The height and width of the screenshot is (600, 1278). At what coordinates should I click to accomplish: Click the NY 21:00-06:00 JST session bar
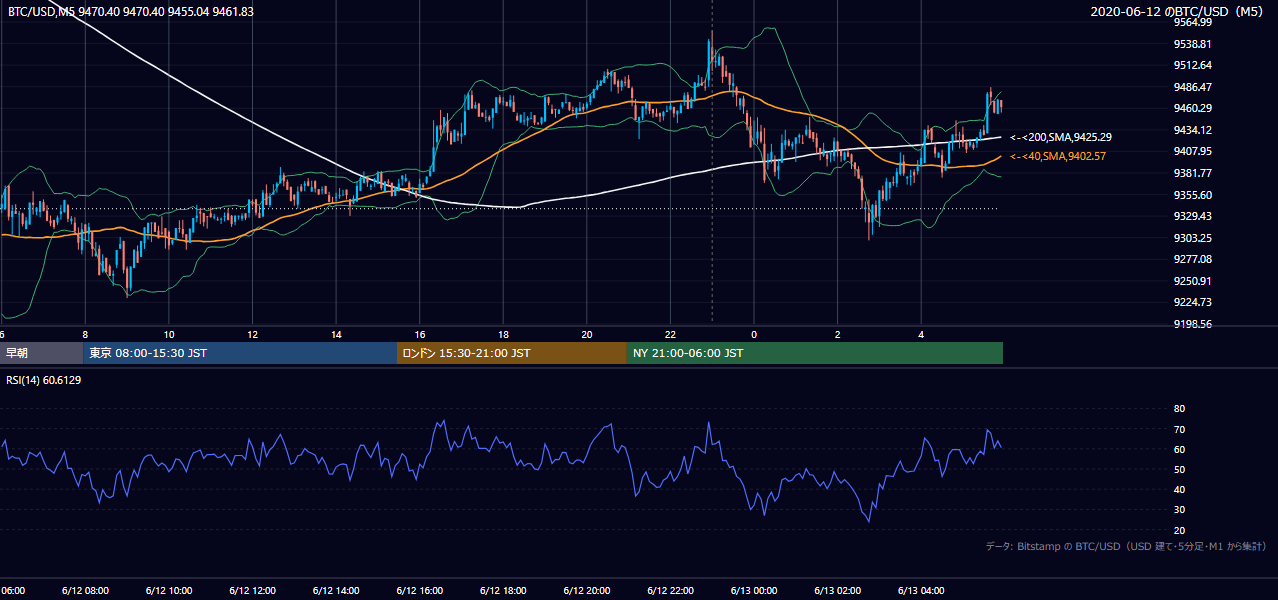[x=815, y=353]
